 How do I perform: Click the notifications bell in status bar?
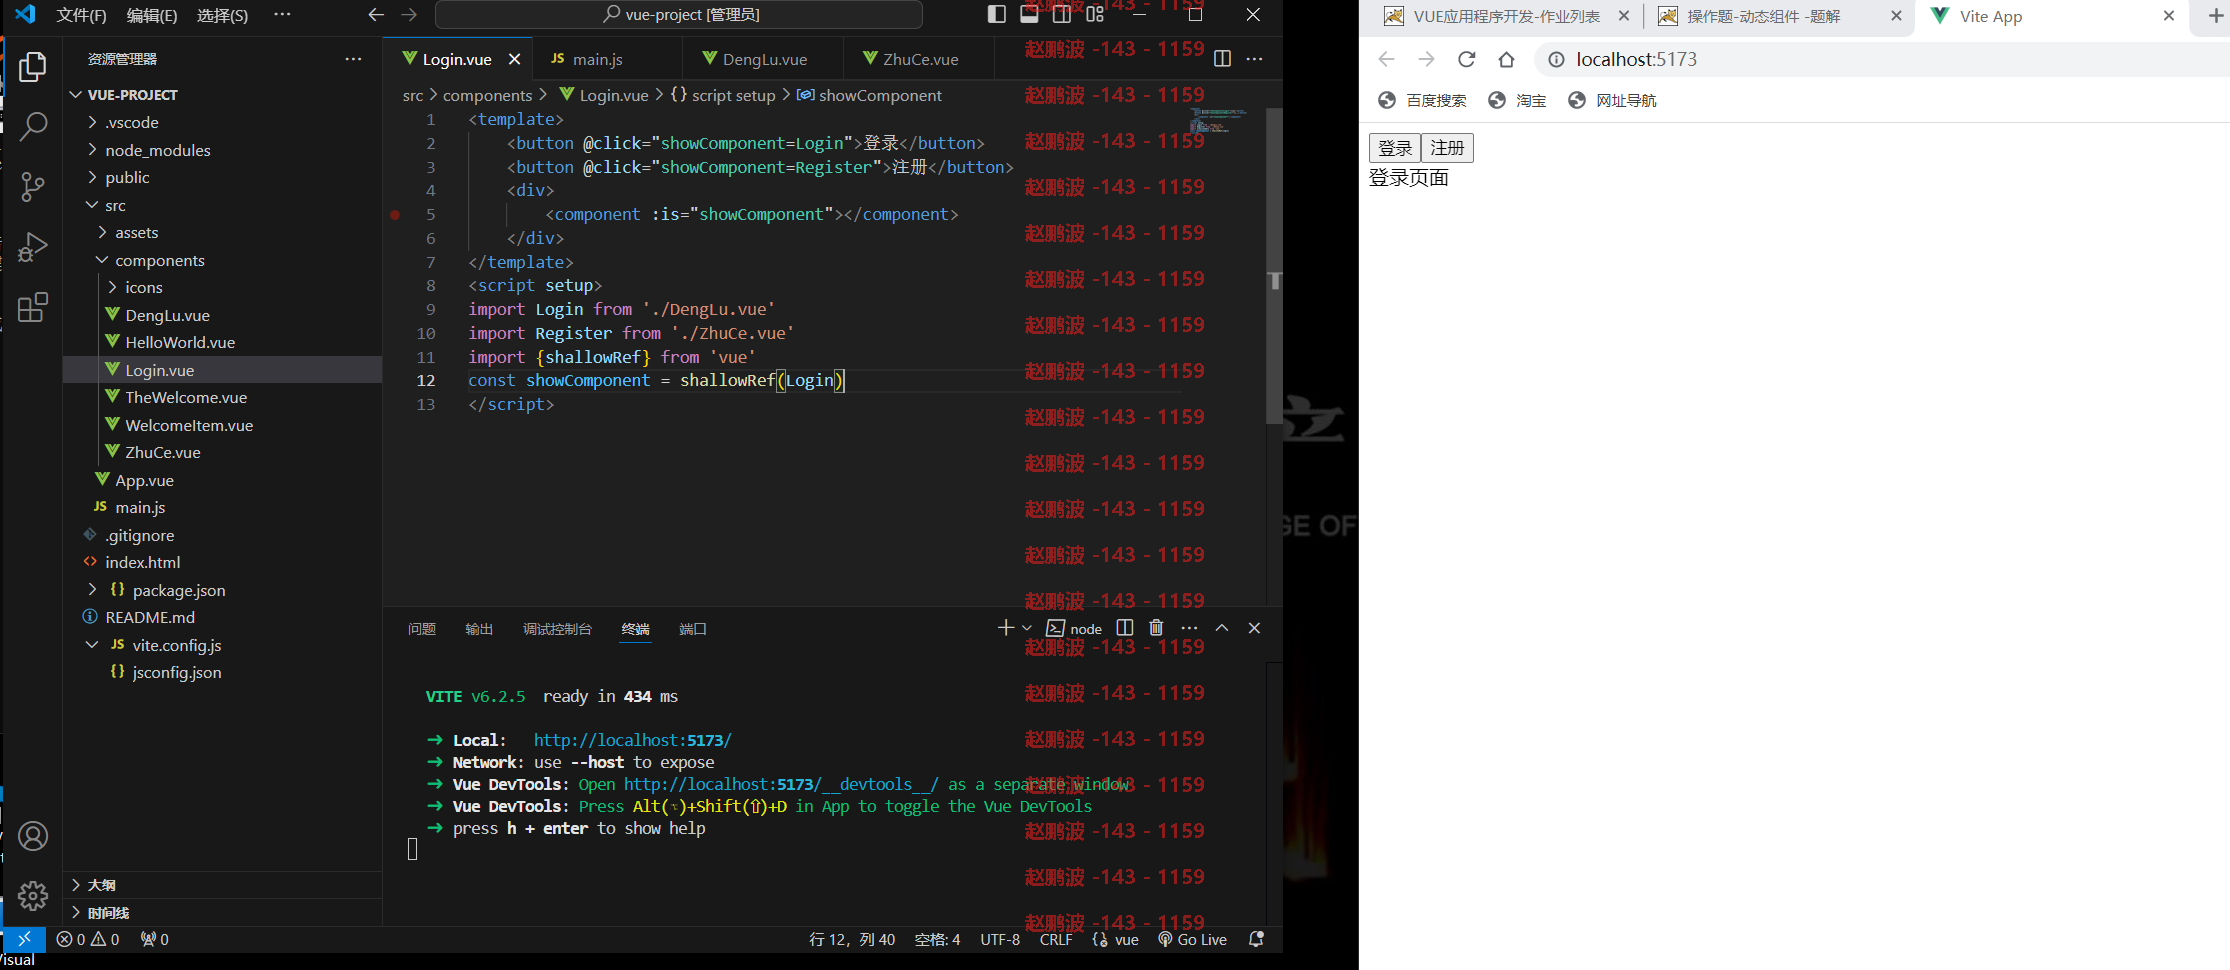point(1257,939)
